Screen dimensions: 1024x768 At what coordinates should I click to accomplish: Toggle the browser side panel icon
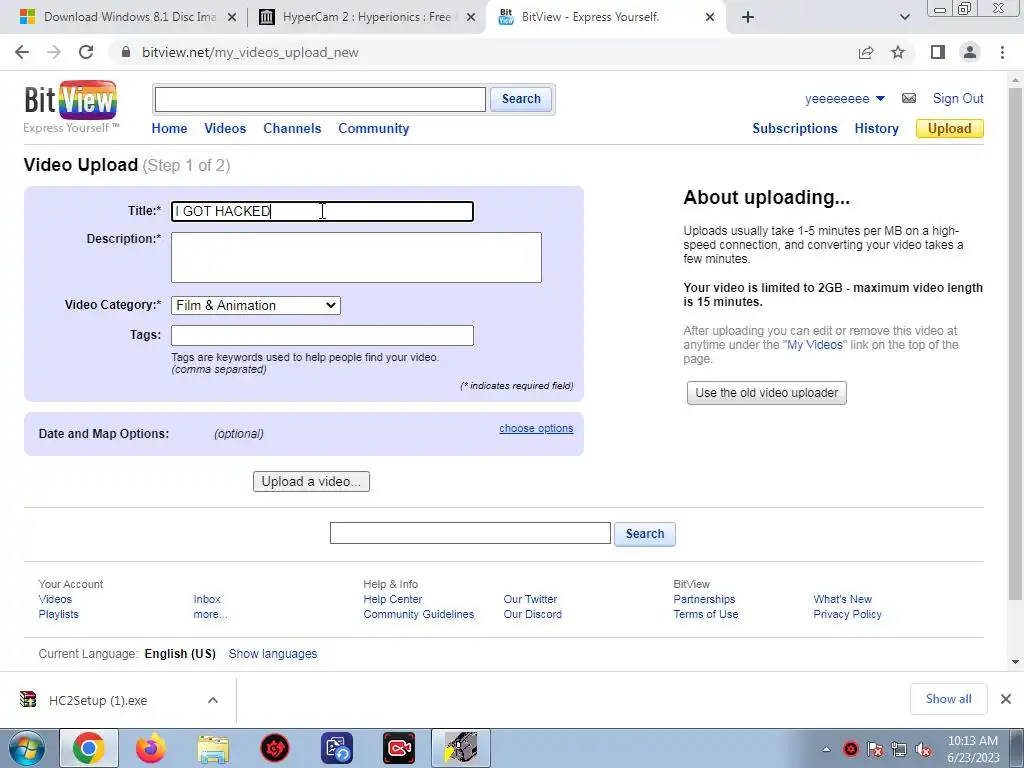point(938,52)
